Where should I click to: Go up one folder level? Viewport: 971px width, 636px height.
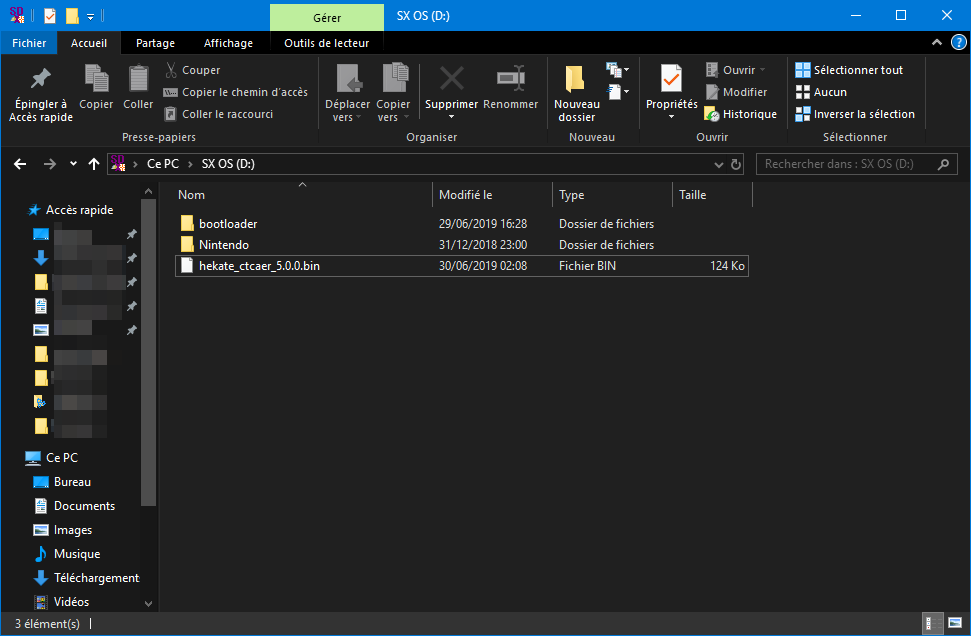point(94,164)
